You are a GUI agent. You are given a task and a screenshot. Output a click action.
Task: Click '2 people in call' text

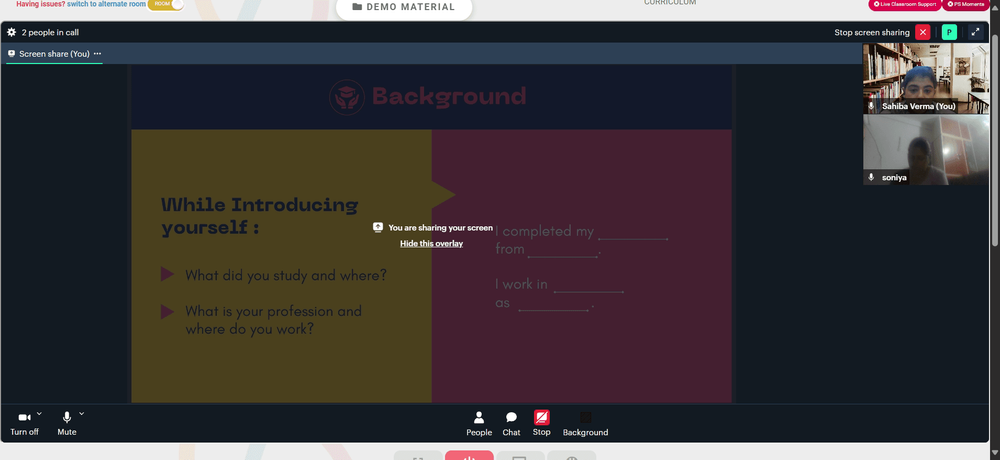point(50,33)
